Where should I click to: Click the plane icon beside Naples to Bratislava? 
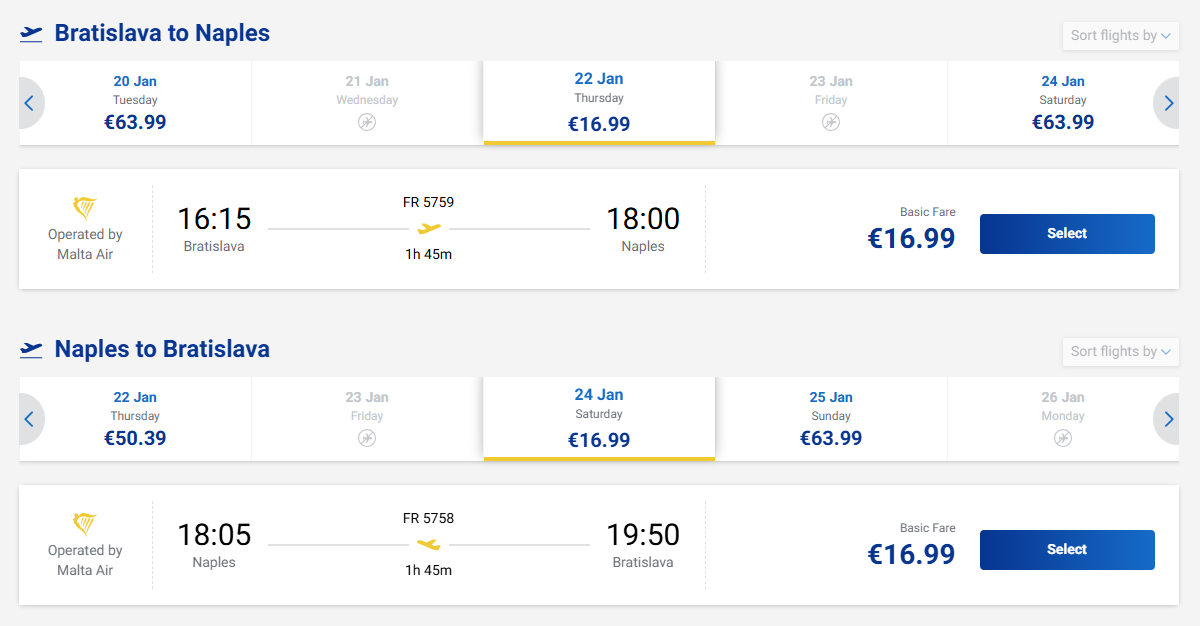click(x=31, y=350)
